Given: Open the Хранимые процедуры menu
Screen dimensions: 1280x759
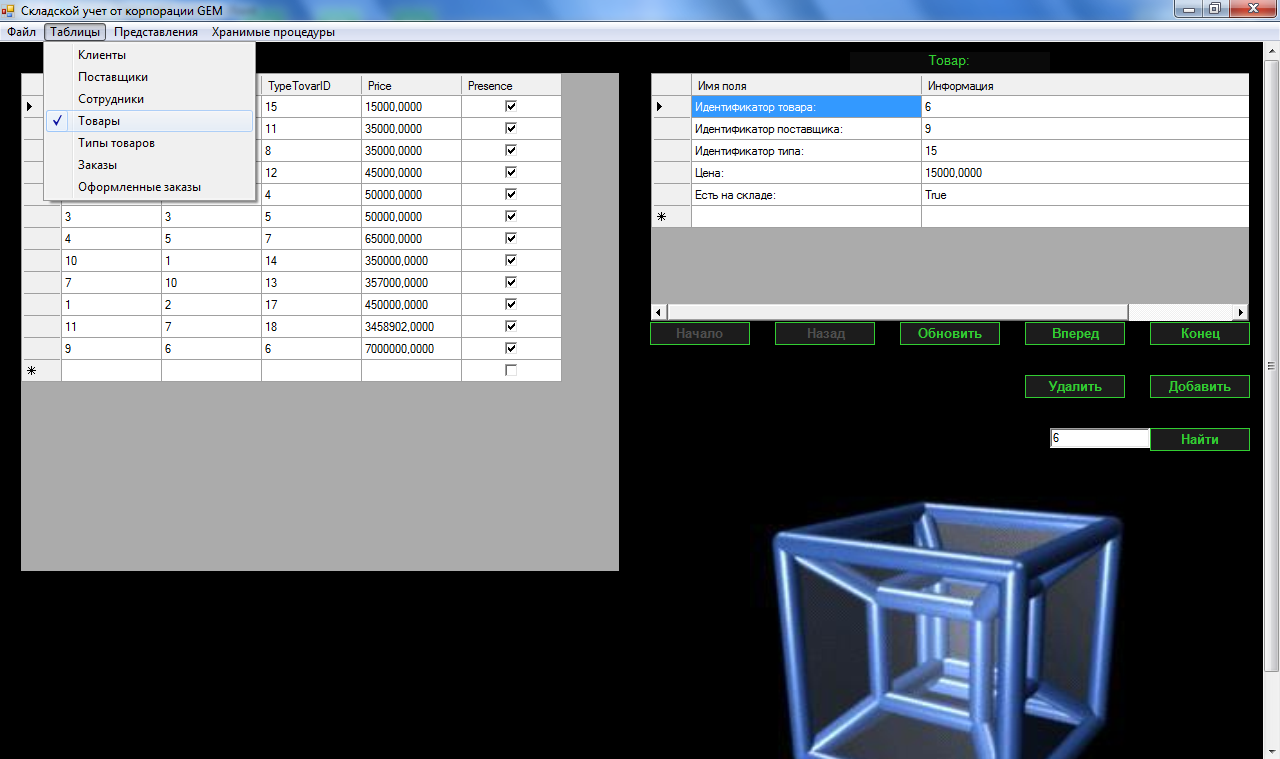Looking at the screenshot, I should [x=273, y=32].
